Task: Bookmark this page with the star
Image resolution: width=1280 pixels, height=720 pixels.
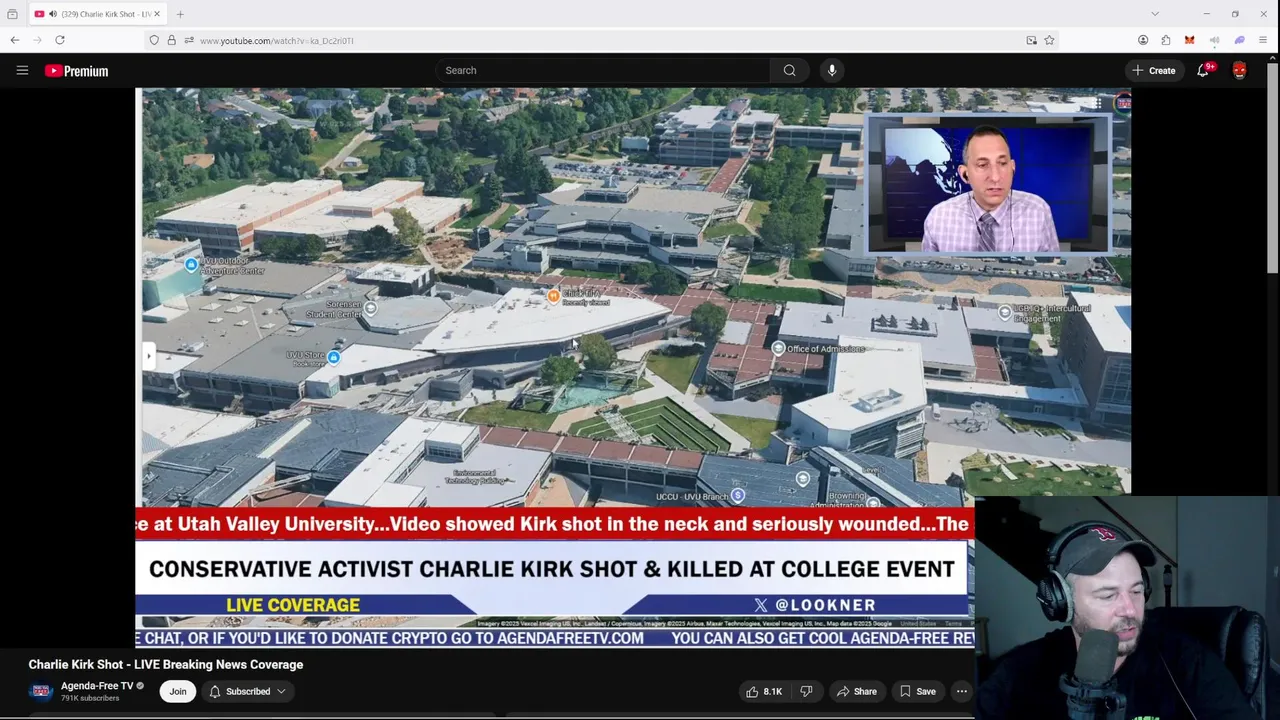Action: 1049,40
